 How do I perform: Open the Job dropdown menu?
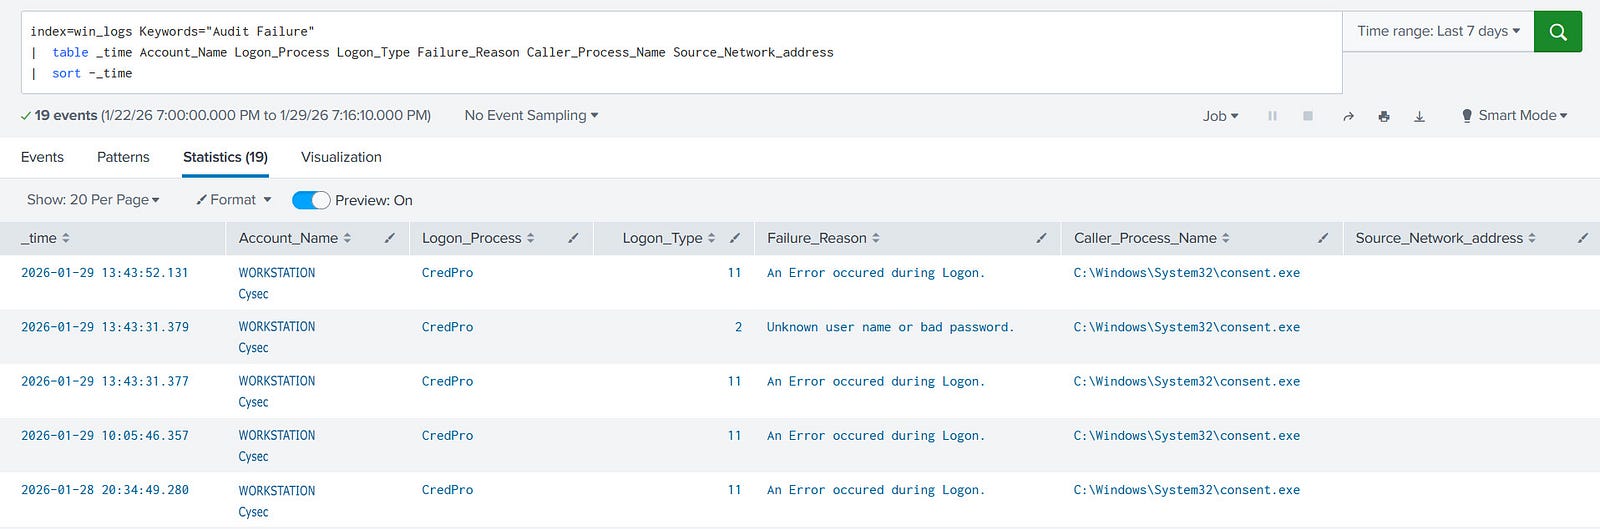[x=1220, y=116]
